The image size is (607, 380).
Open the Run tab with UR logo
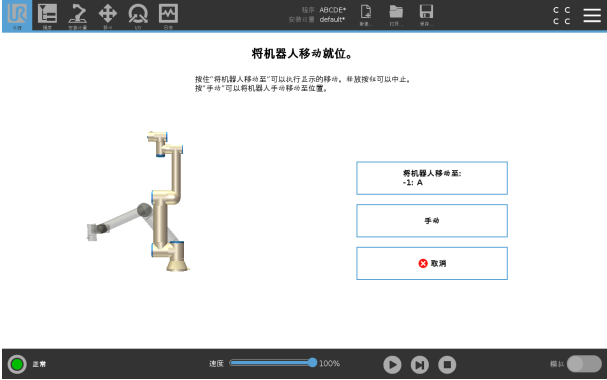pos(17,15)
